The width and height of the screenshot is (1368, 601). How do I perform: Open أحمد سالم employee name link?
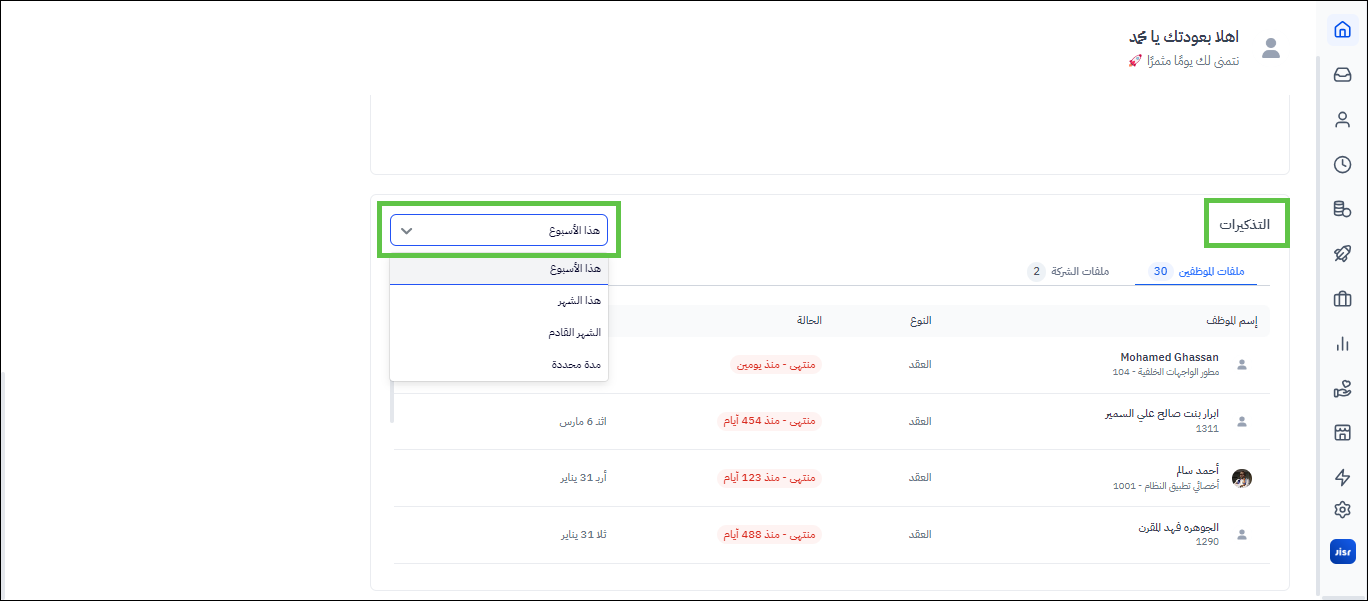(1198, 470)
